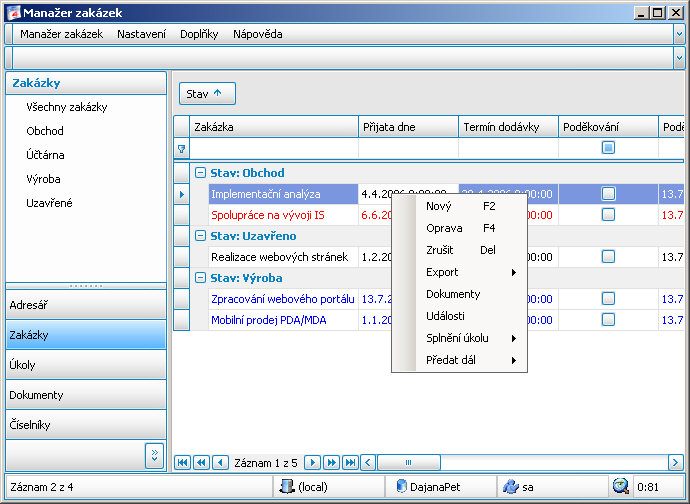Open the Nastavení menu
Viewport: 690px width, 504px height.
point(142,34)
